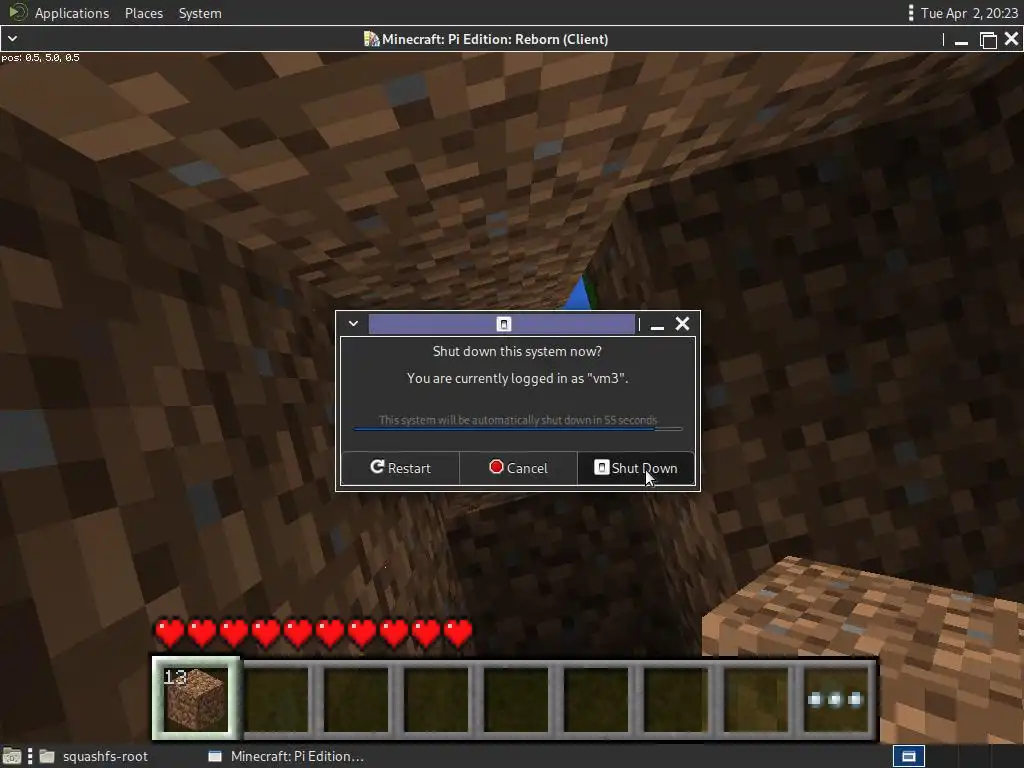Click the workspace switcher in bottom panel

pos(908,756)
